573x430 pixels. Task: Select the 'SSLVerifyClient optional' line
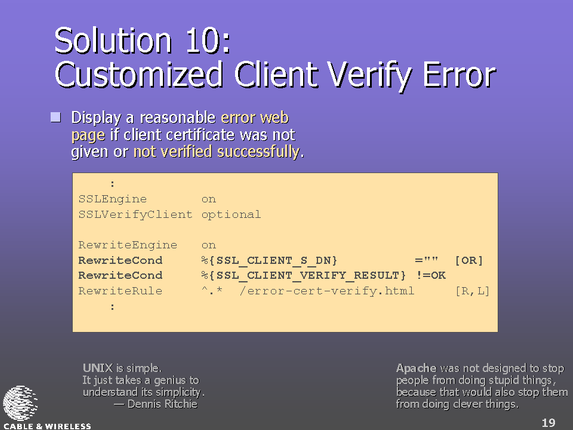tap(170, 214)
